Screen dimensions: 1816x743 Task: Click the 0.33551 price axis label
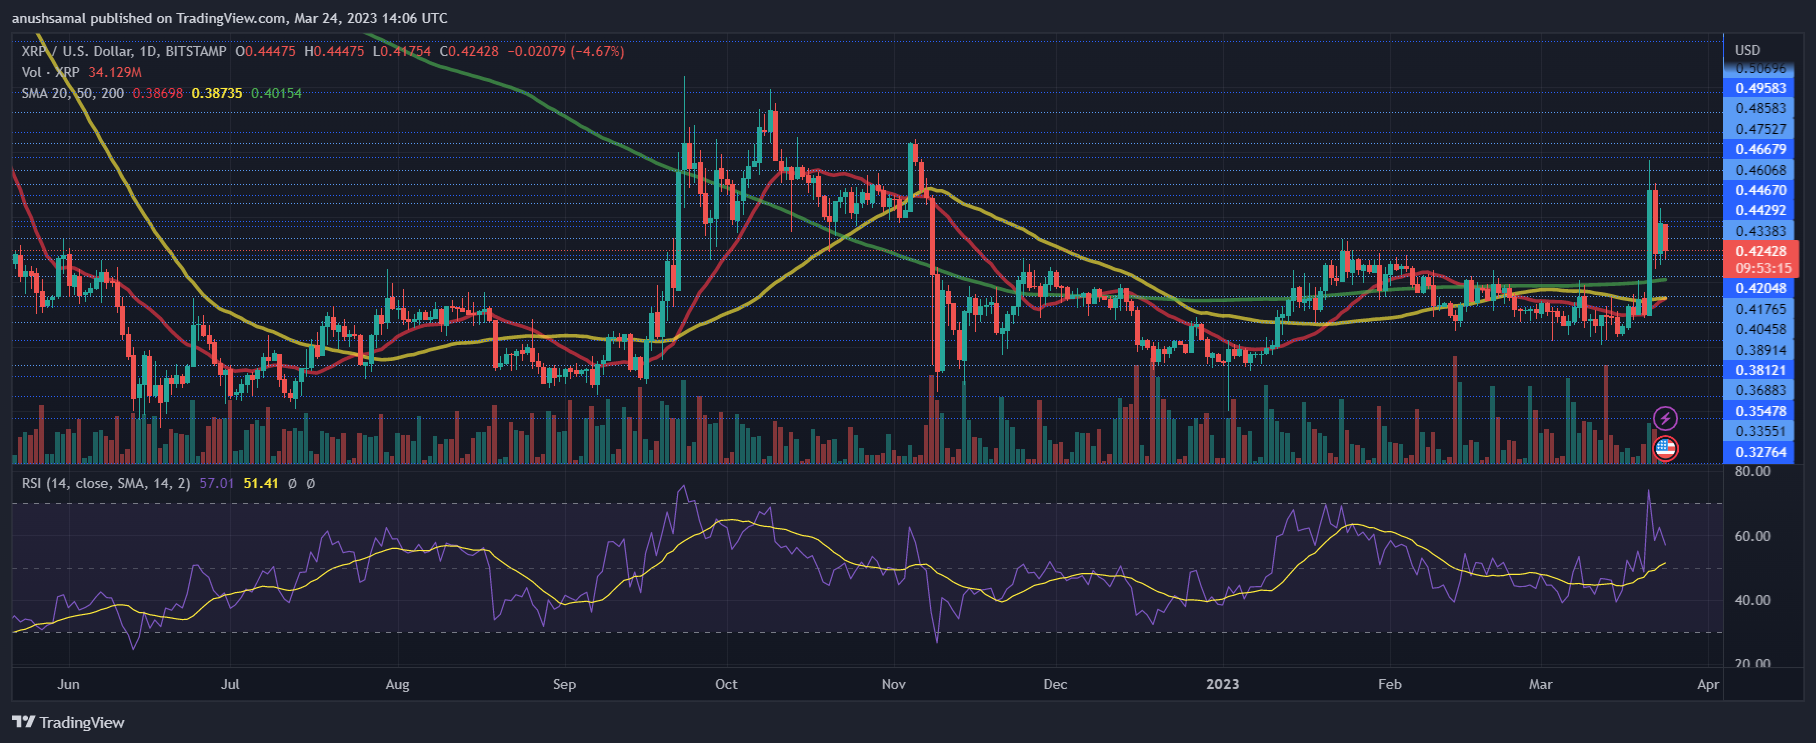1761,431
